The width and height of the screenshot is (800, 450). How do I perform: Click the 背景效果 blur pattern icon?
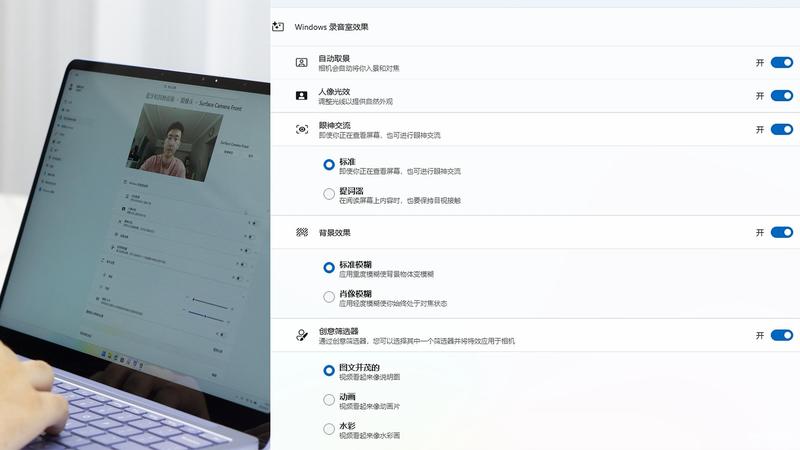pos(302,233)
